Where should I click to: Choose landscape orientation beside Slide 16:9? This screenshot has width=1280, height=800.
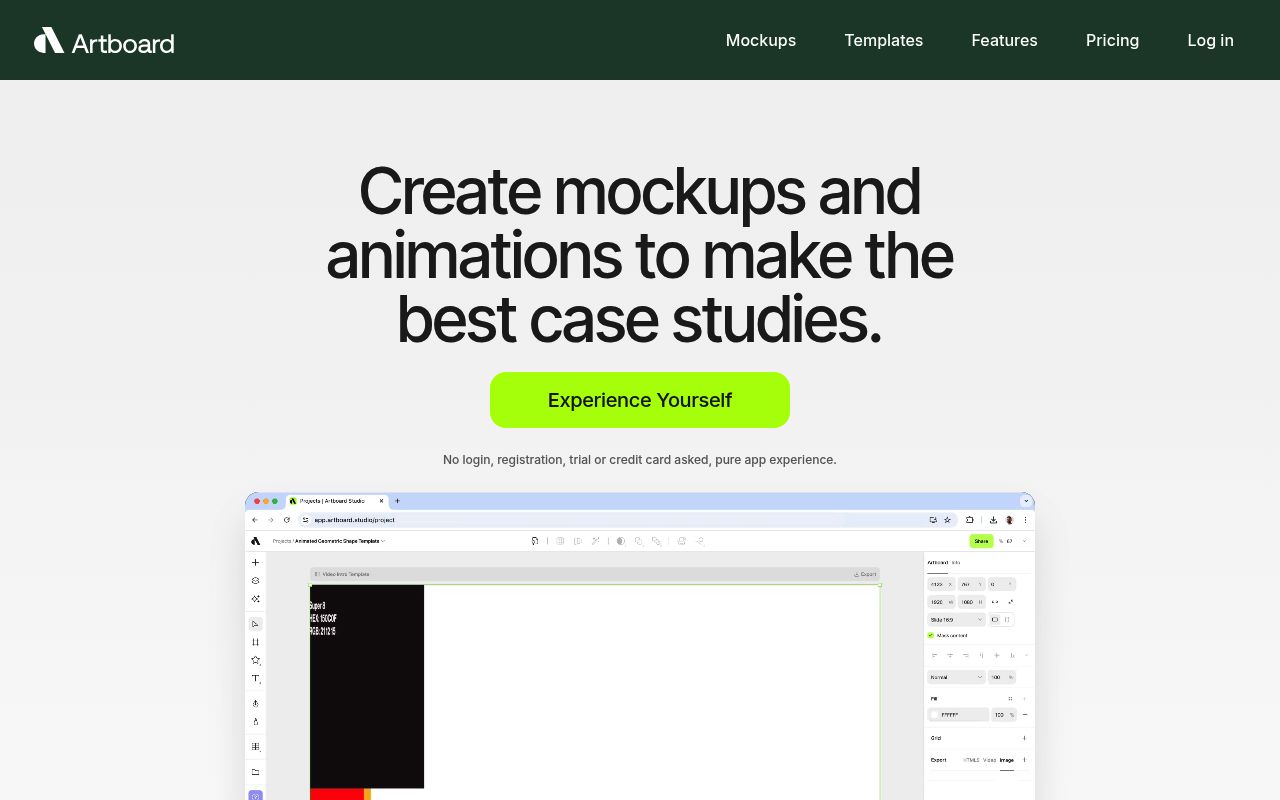995,619
